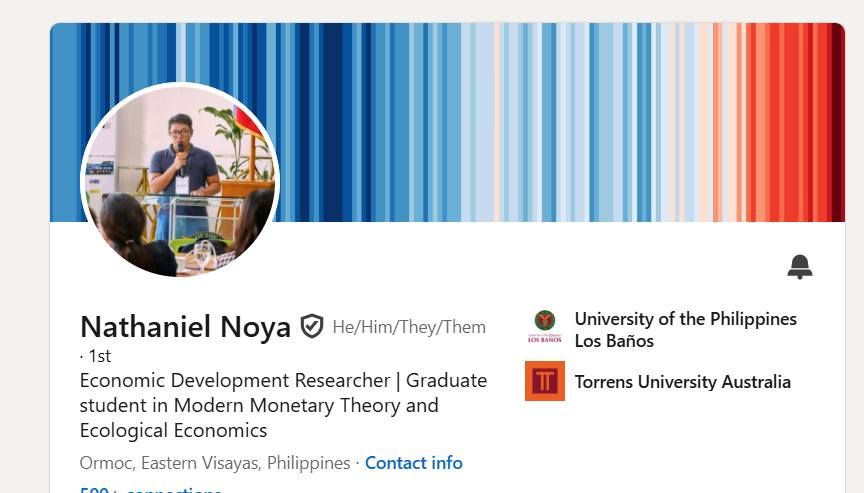The height and width of the screenshot is (493, 864).
Task: Open the University of the Philippines Los Baños logo
Action: 545,328
